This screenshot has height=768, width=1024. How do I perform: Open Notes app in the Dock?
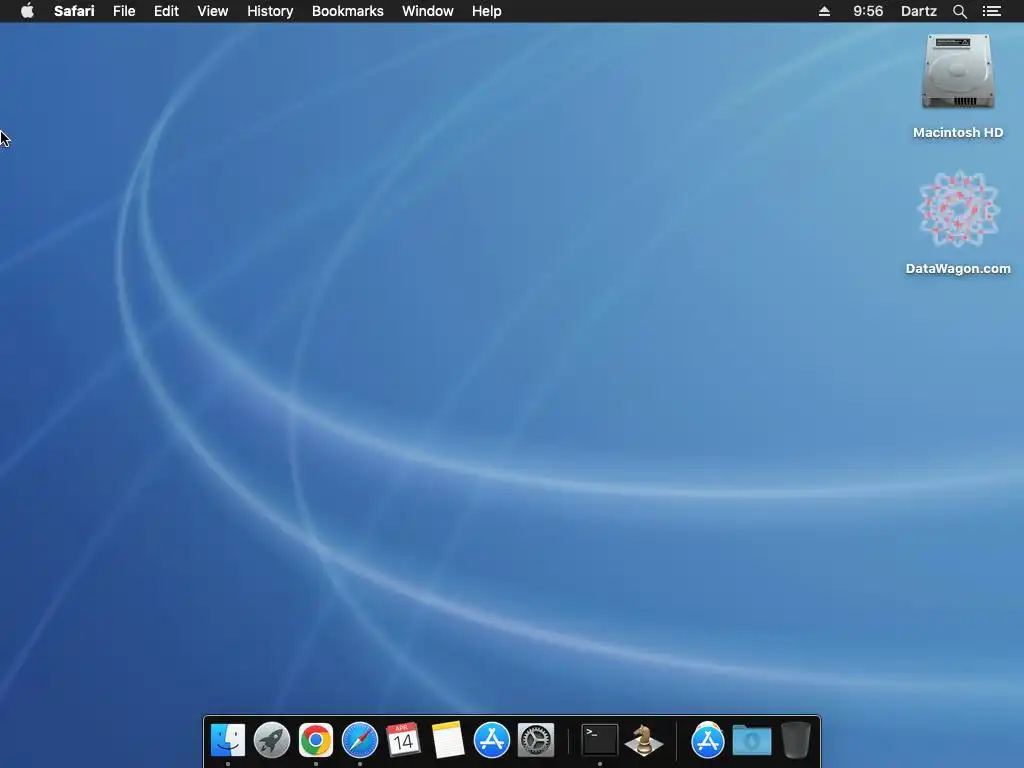pos(447,740)
